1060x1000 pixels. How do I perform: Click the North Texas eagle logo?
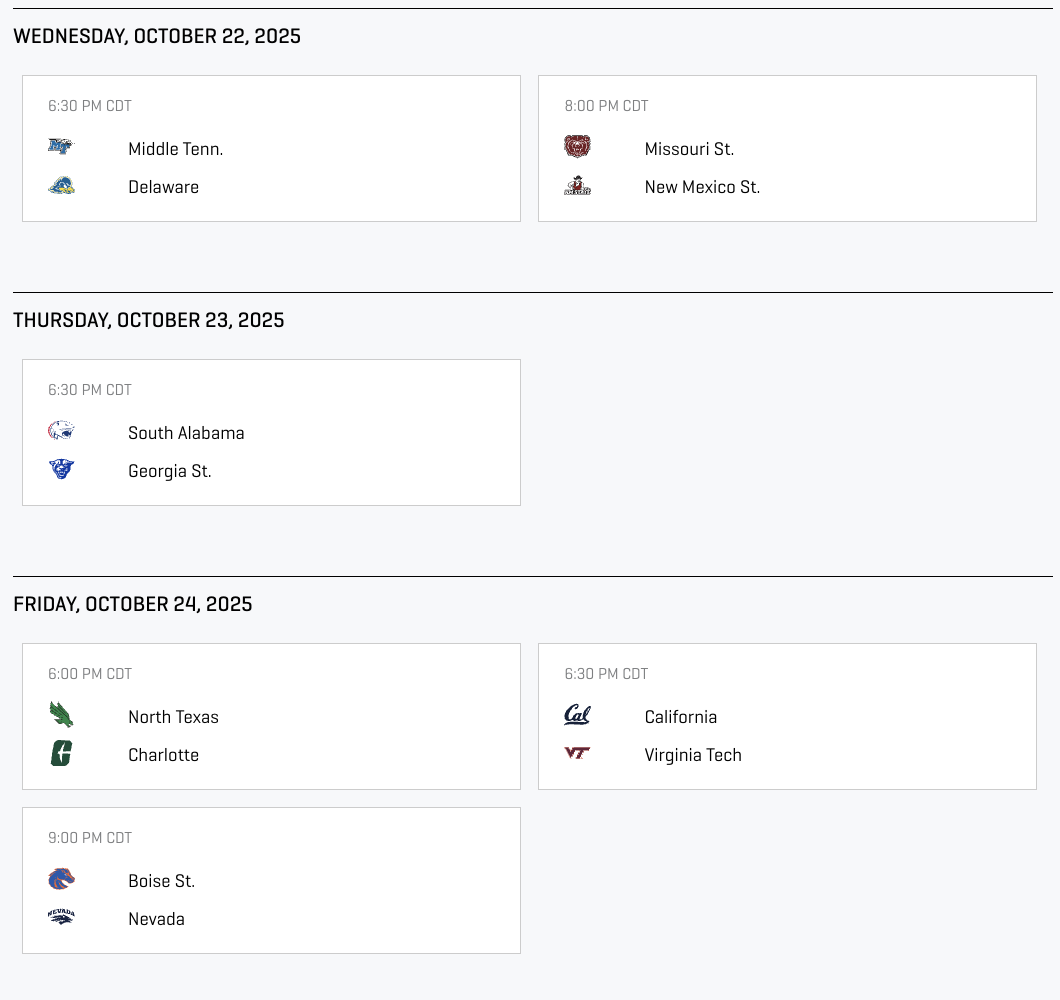tap(61, 715)
